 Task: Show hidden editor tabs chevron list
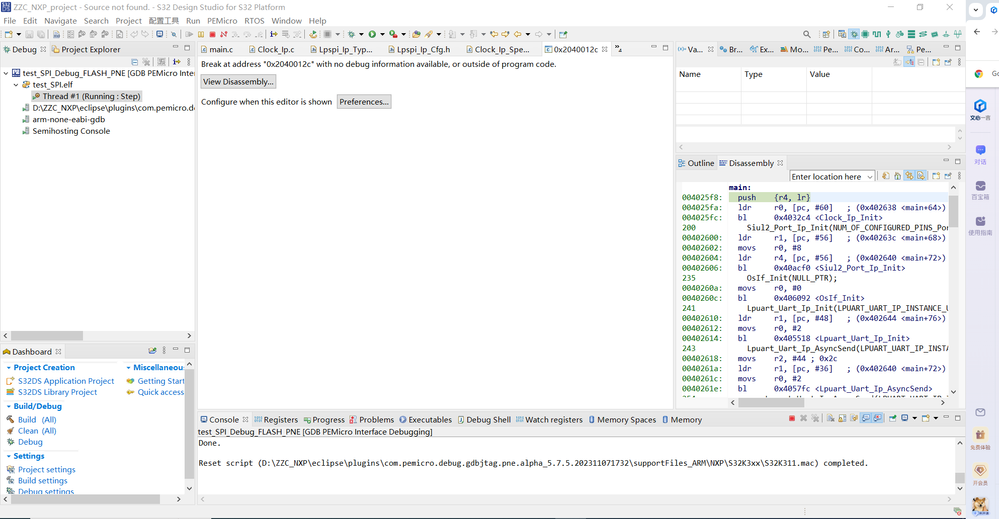[619, 49]
